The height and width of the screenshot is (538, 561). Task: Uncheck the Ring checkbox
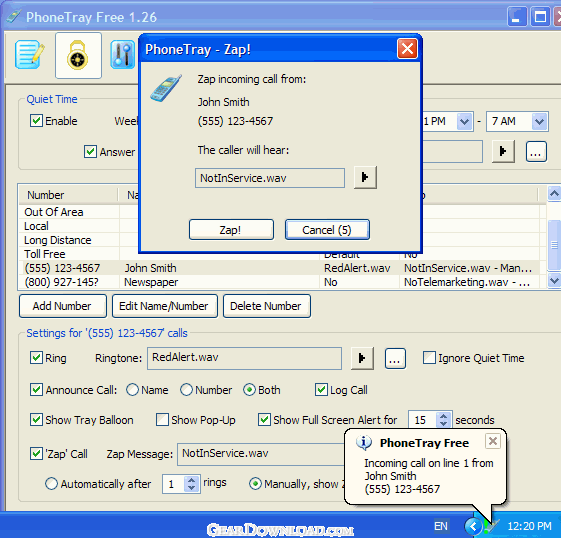pyautogui.click(x=36, y=358)
